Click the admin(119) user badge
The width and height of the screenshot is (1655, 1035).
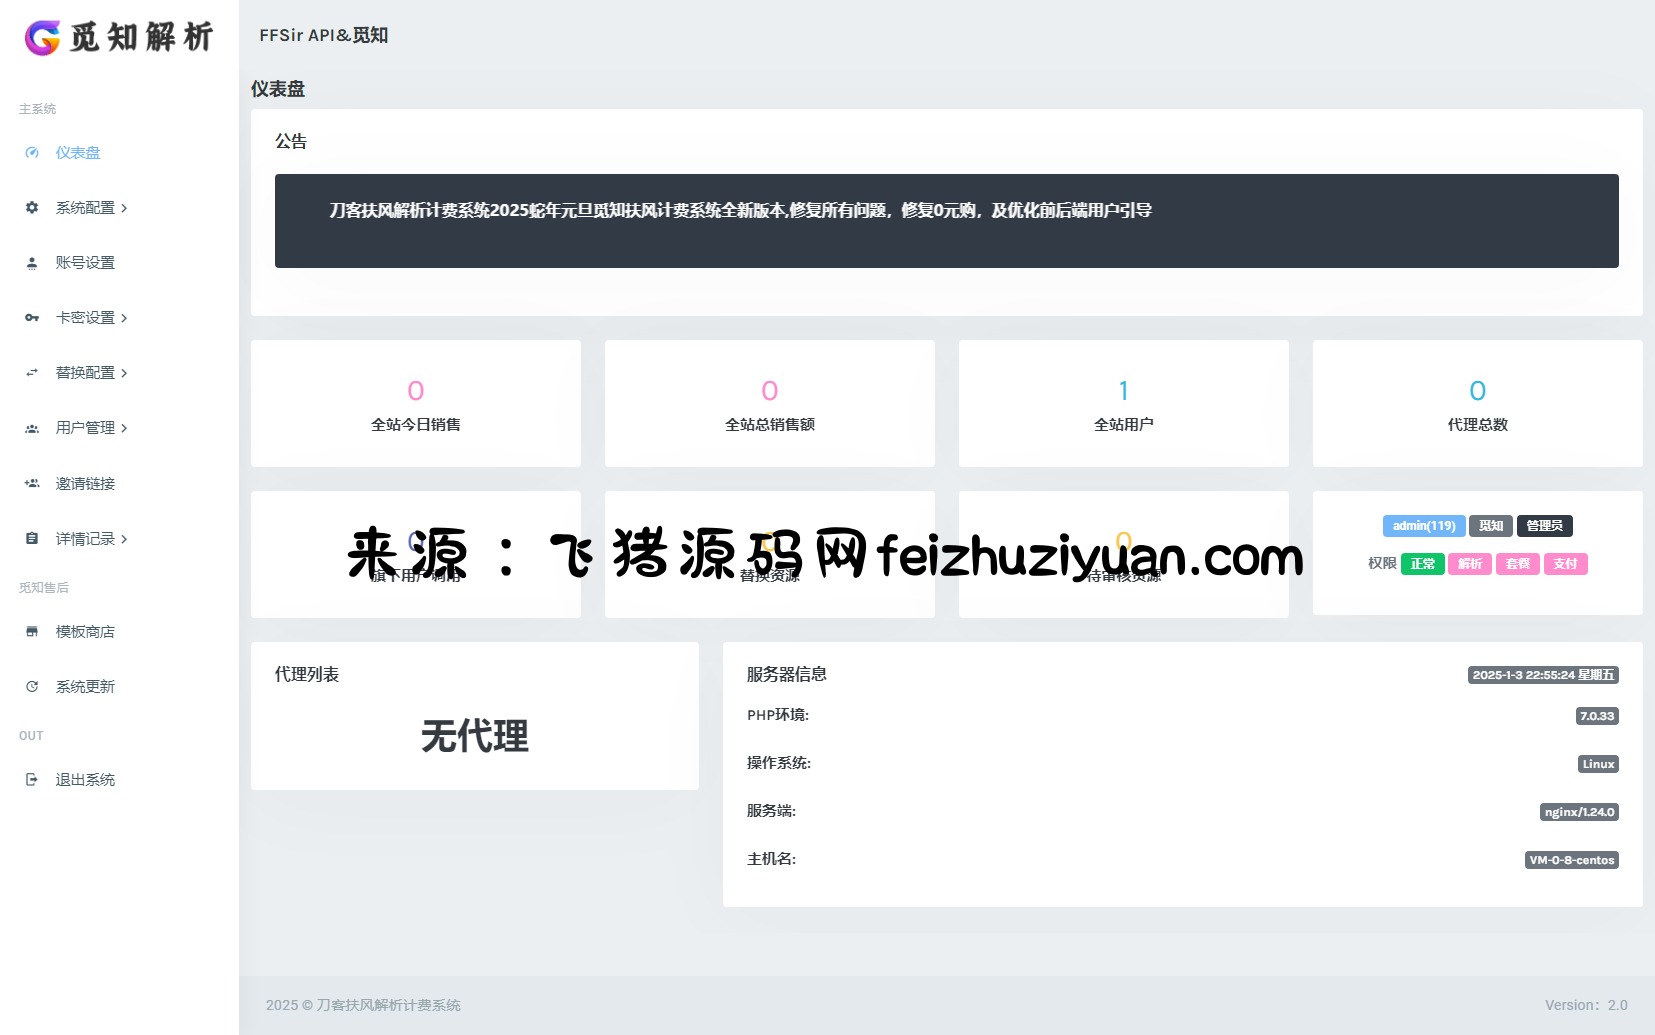(x=1424, y=526)
